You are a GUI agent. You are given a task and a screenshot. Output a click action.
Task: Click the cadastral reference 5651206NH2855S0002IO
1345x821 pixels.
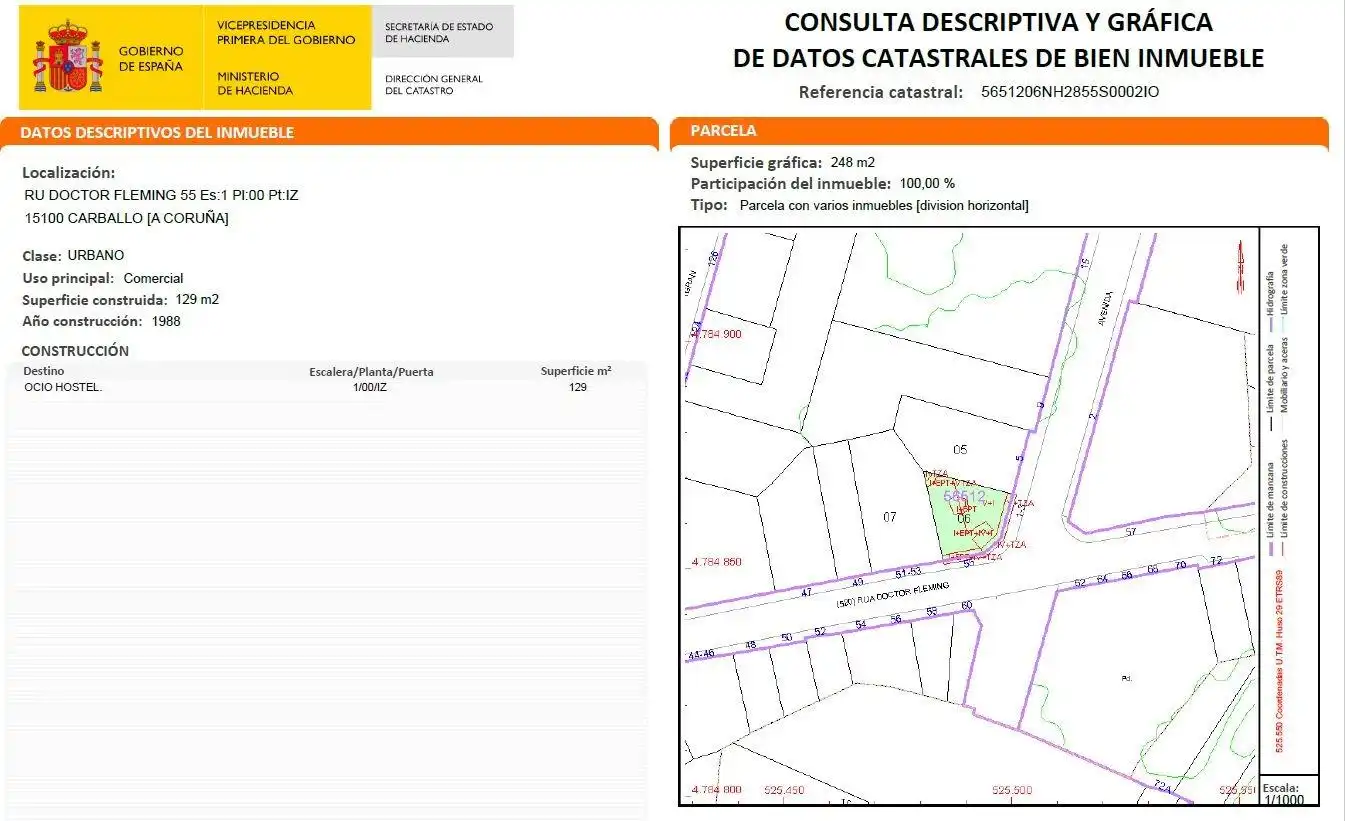(1070, 92)
